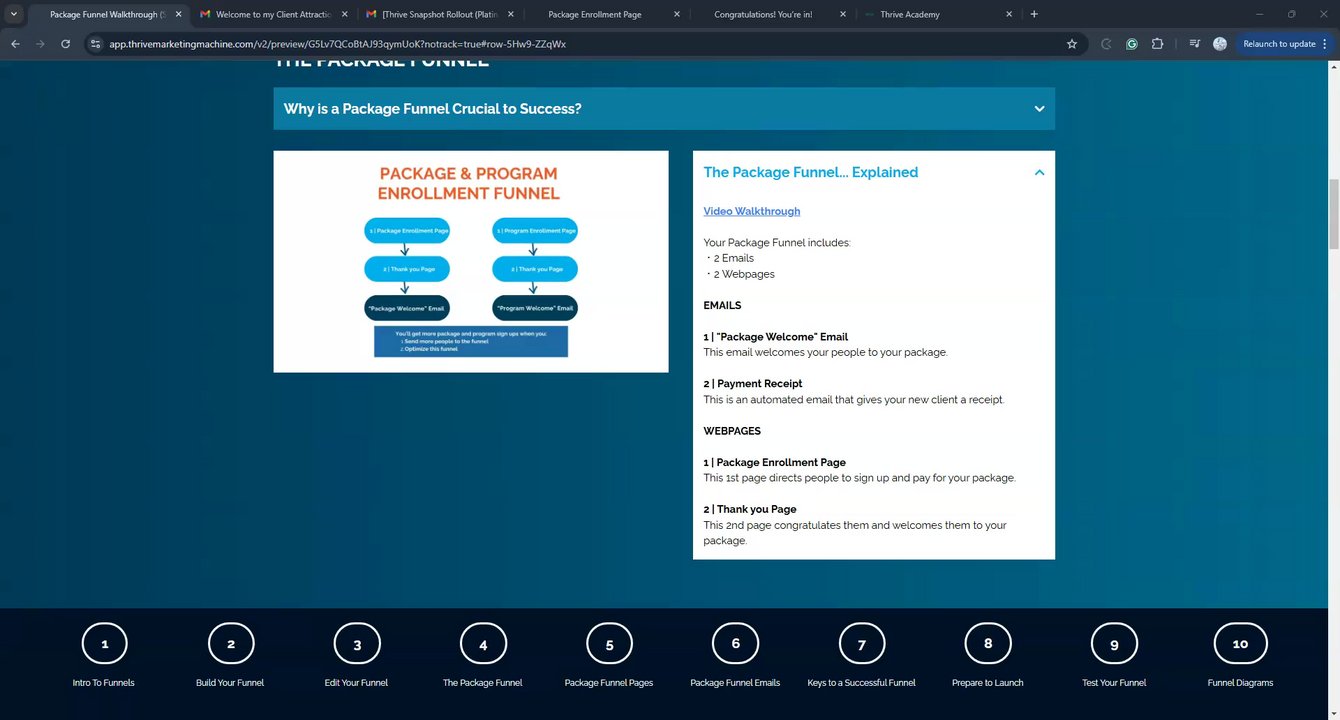Collapse 'The Package Funnel... Explained' chevron

[1039, 172]
